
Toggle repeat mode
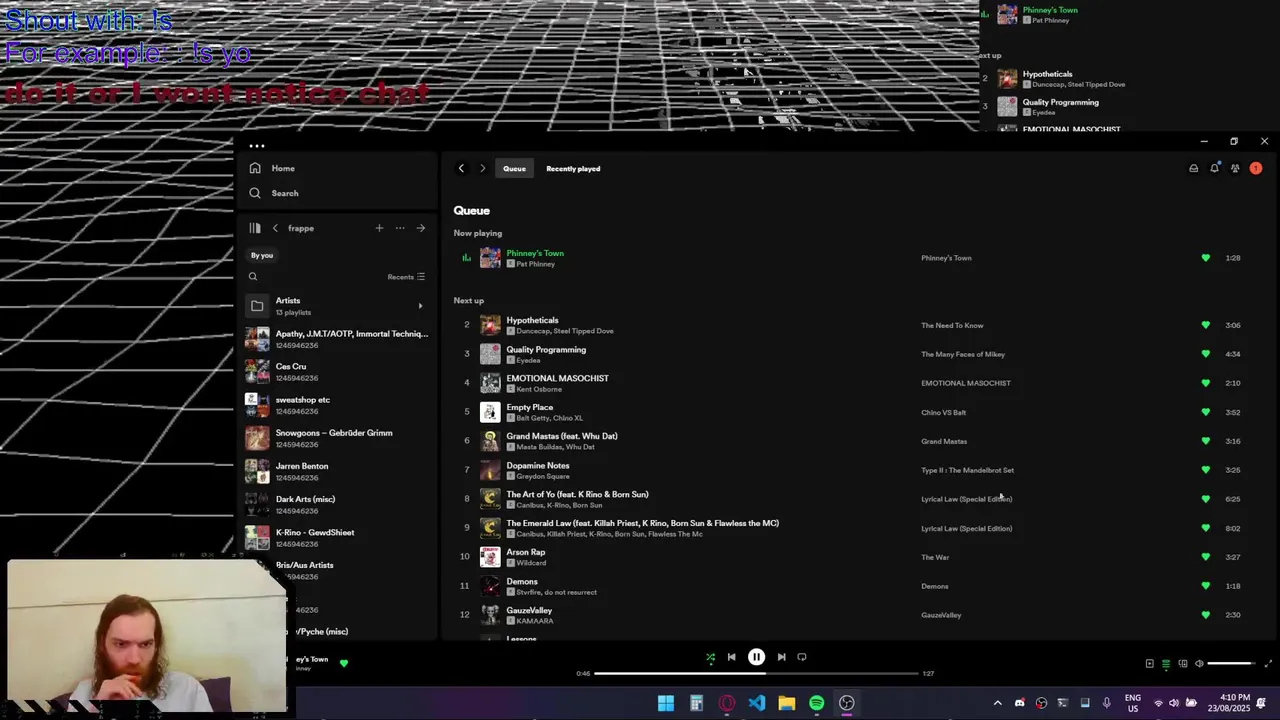[x=802, y=657]
